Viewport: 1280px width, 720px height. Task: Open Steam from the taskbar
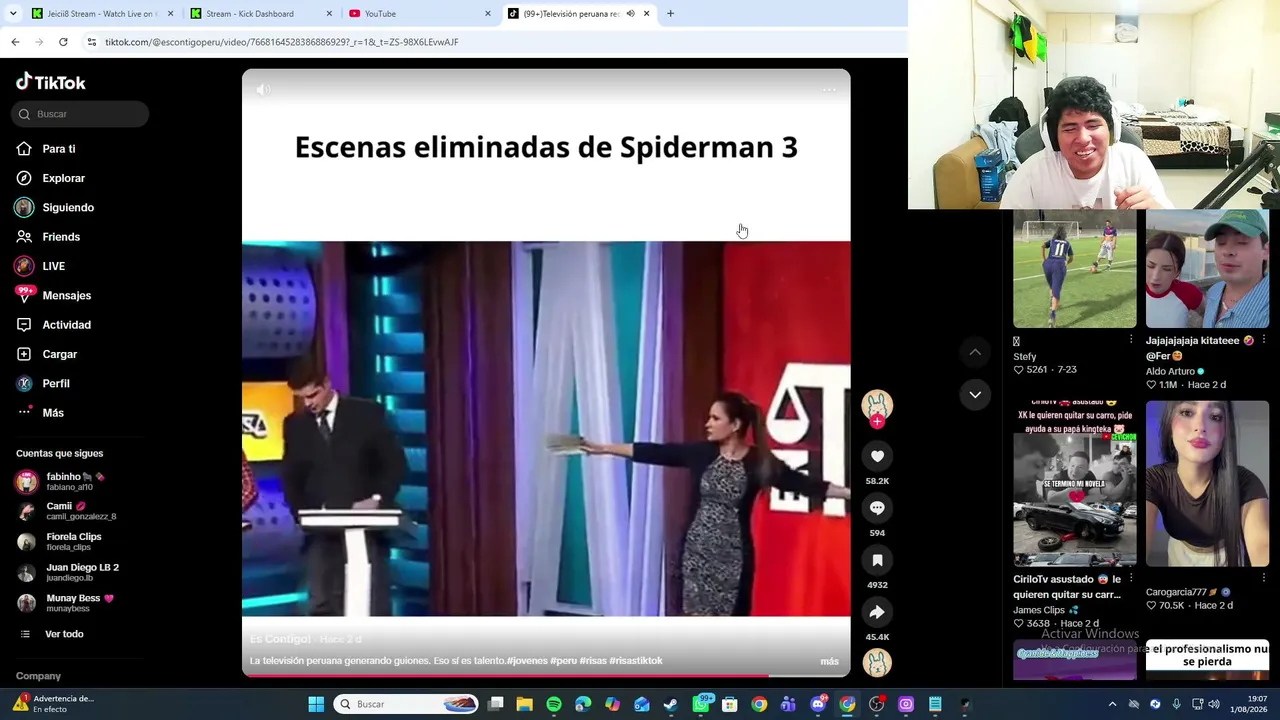point(671,704)
